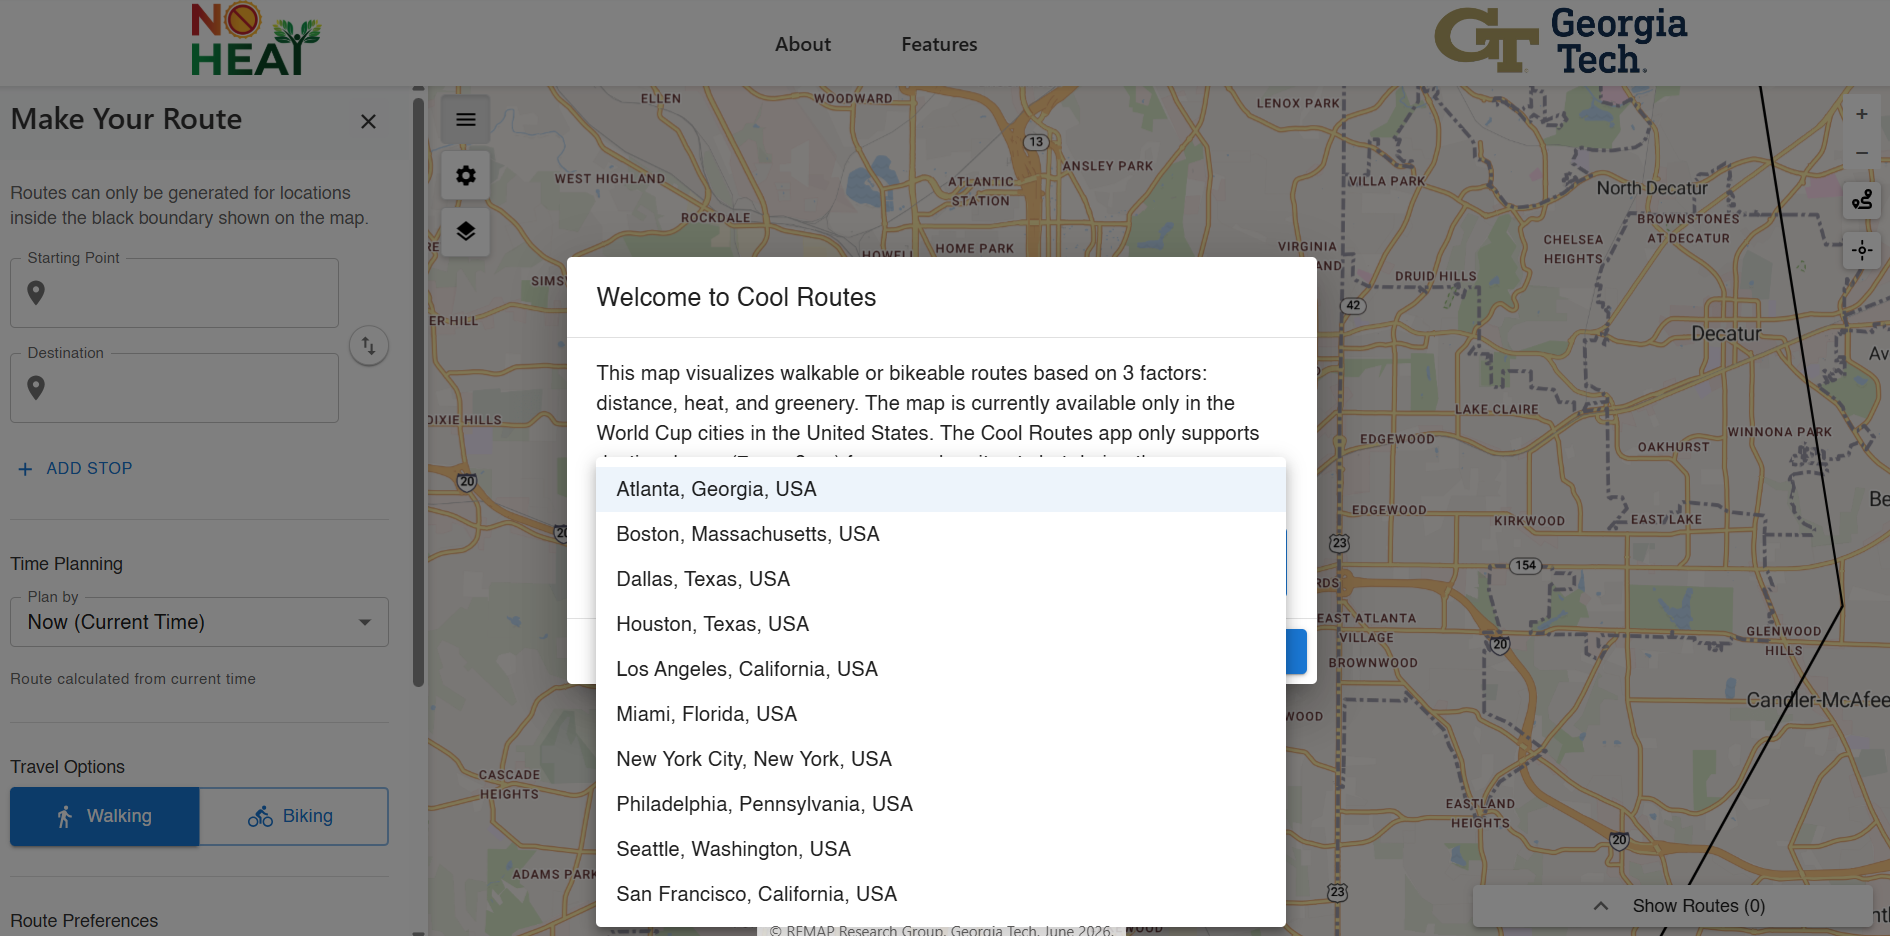Zoom in the map with plus
The height and width of the screenshot is (936, 1890).
[1862, 115]
